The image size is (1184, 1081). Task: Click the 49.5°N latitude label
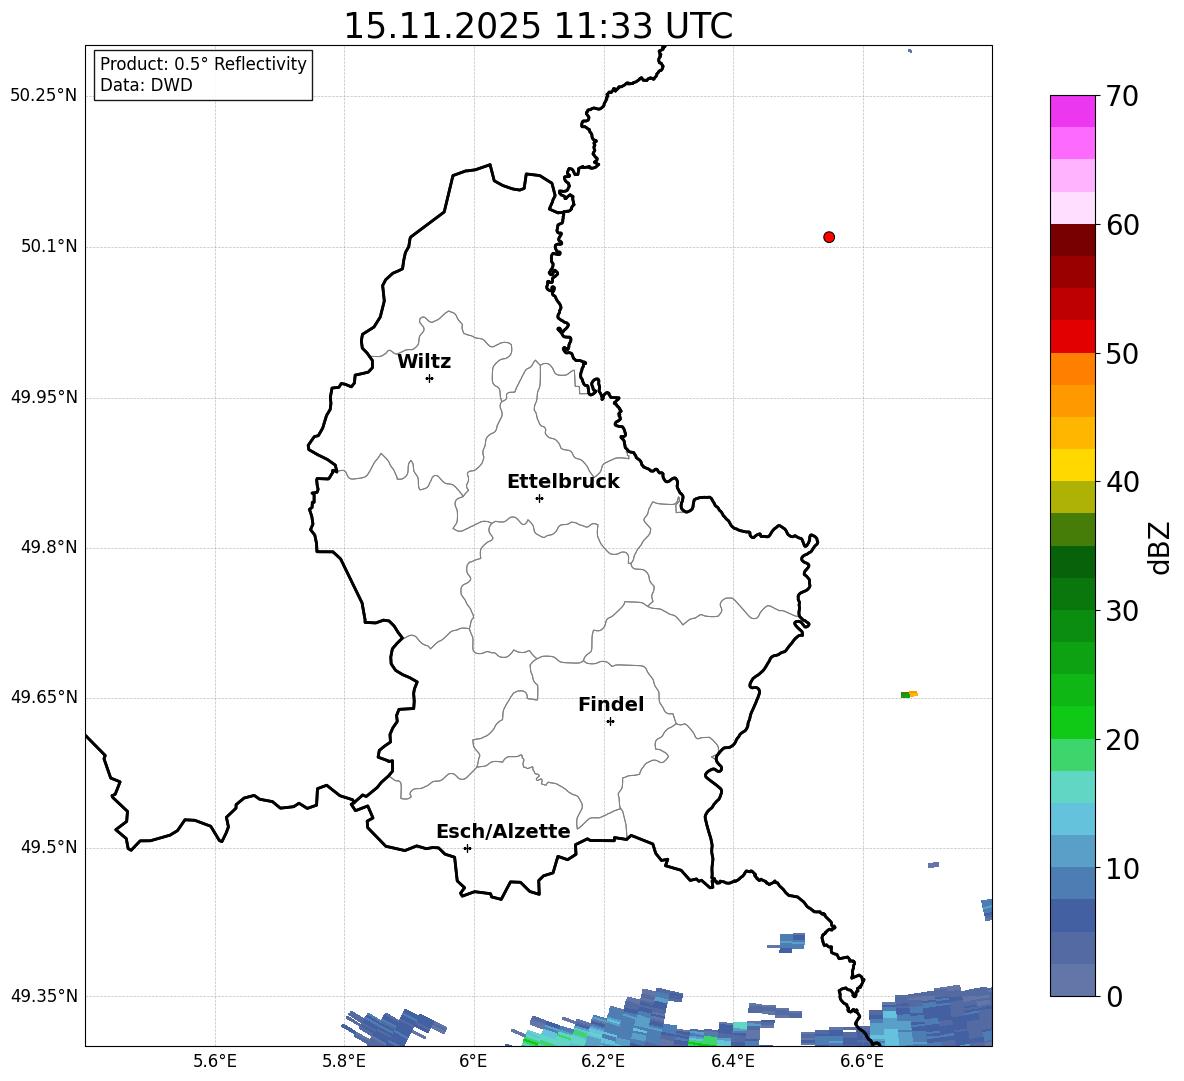(49, 847)
